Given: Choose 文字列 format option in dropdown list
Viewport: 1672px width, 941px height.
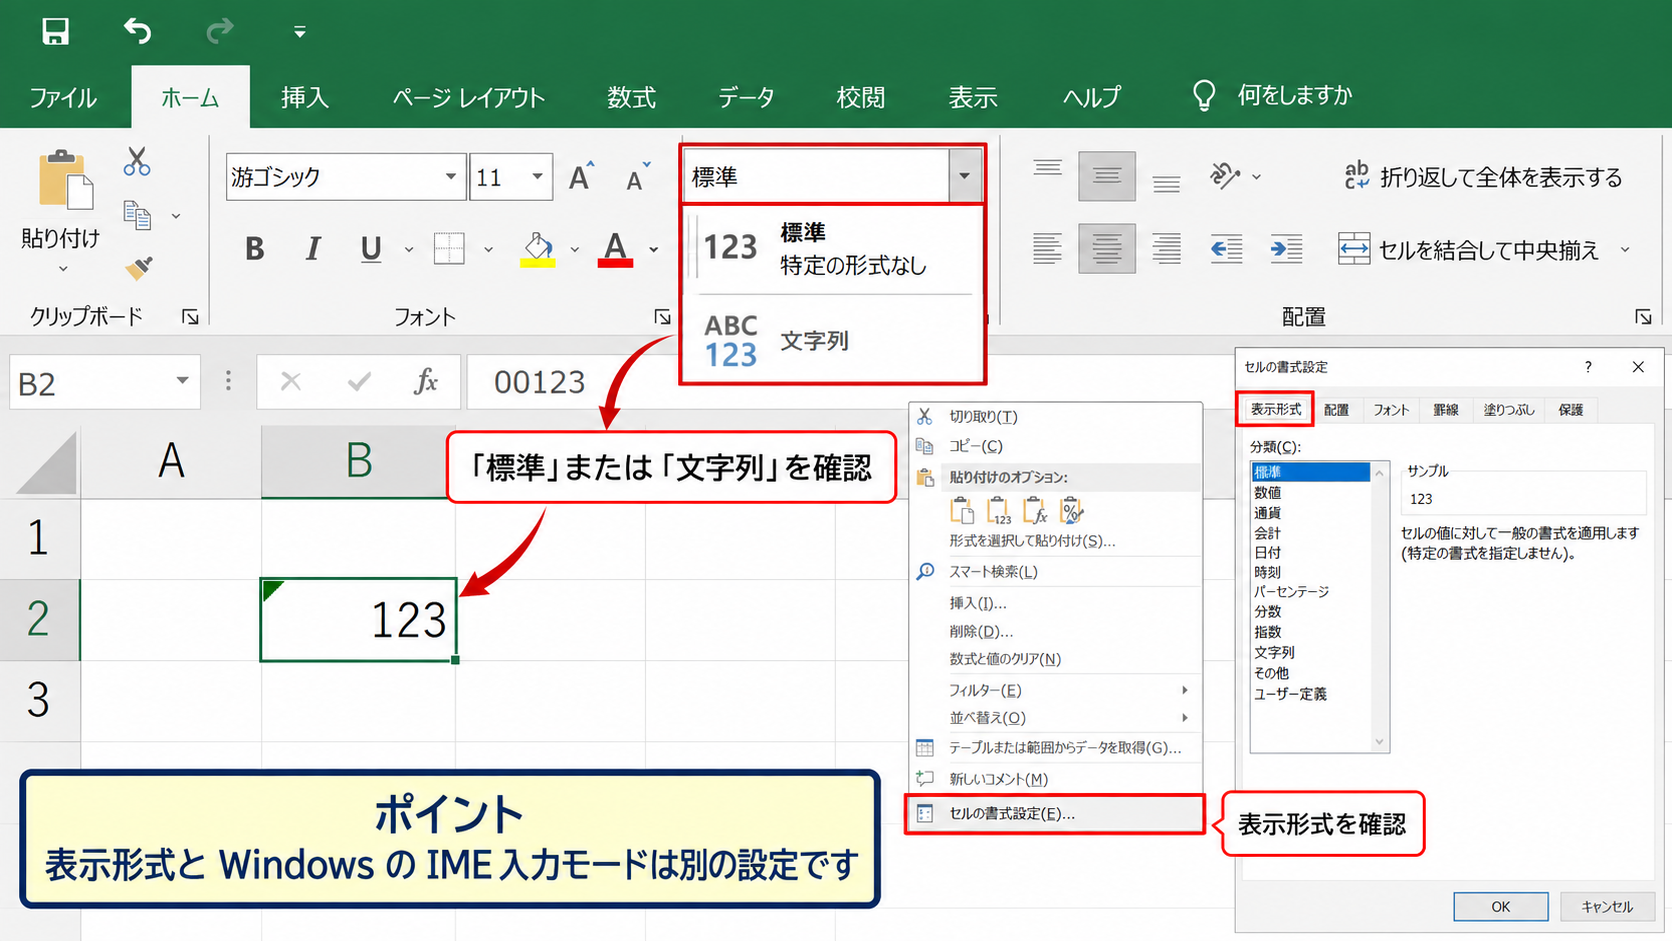Looking at the screenshot, I should point(833,340).
